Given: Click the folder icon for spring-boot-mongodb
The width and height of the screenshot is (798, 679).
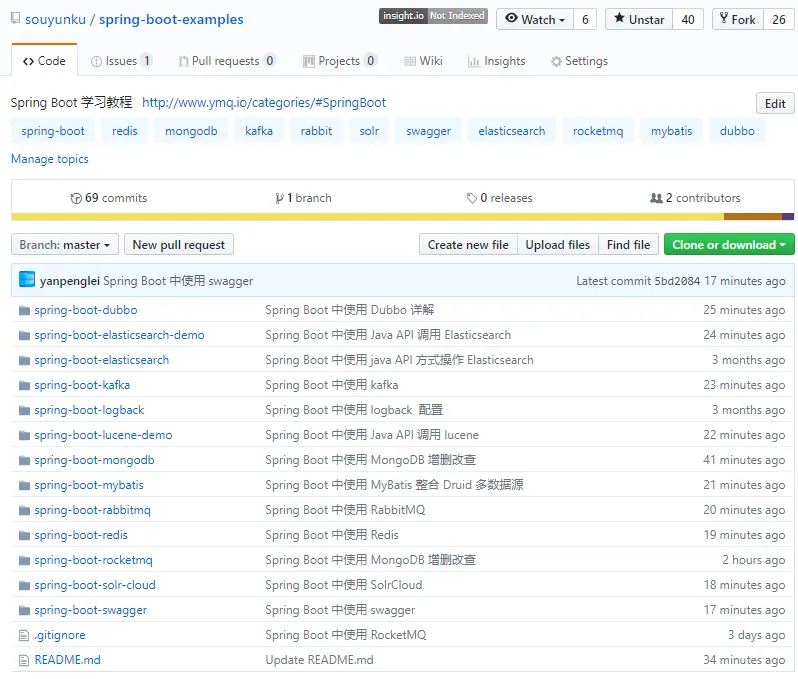Looking at the screenshot, I should pos(24,460).
